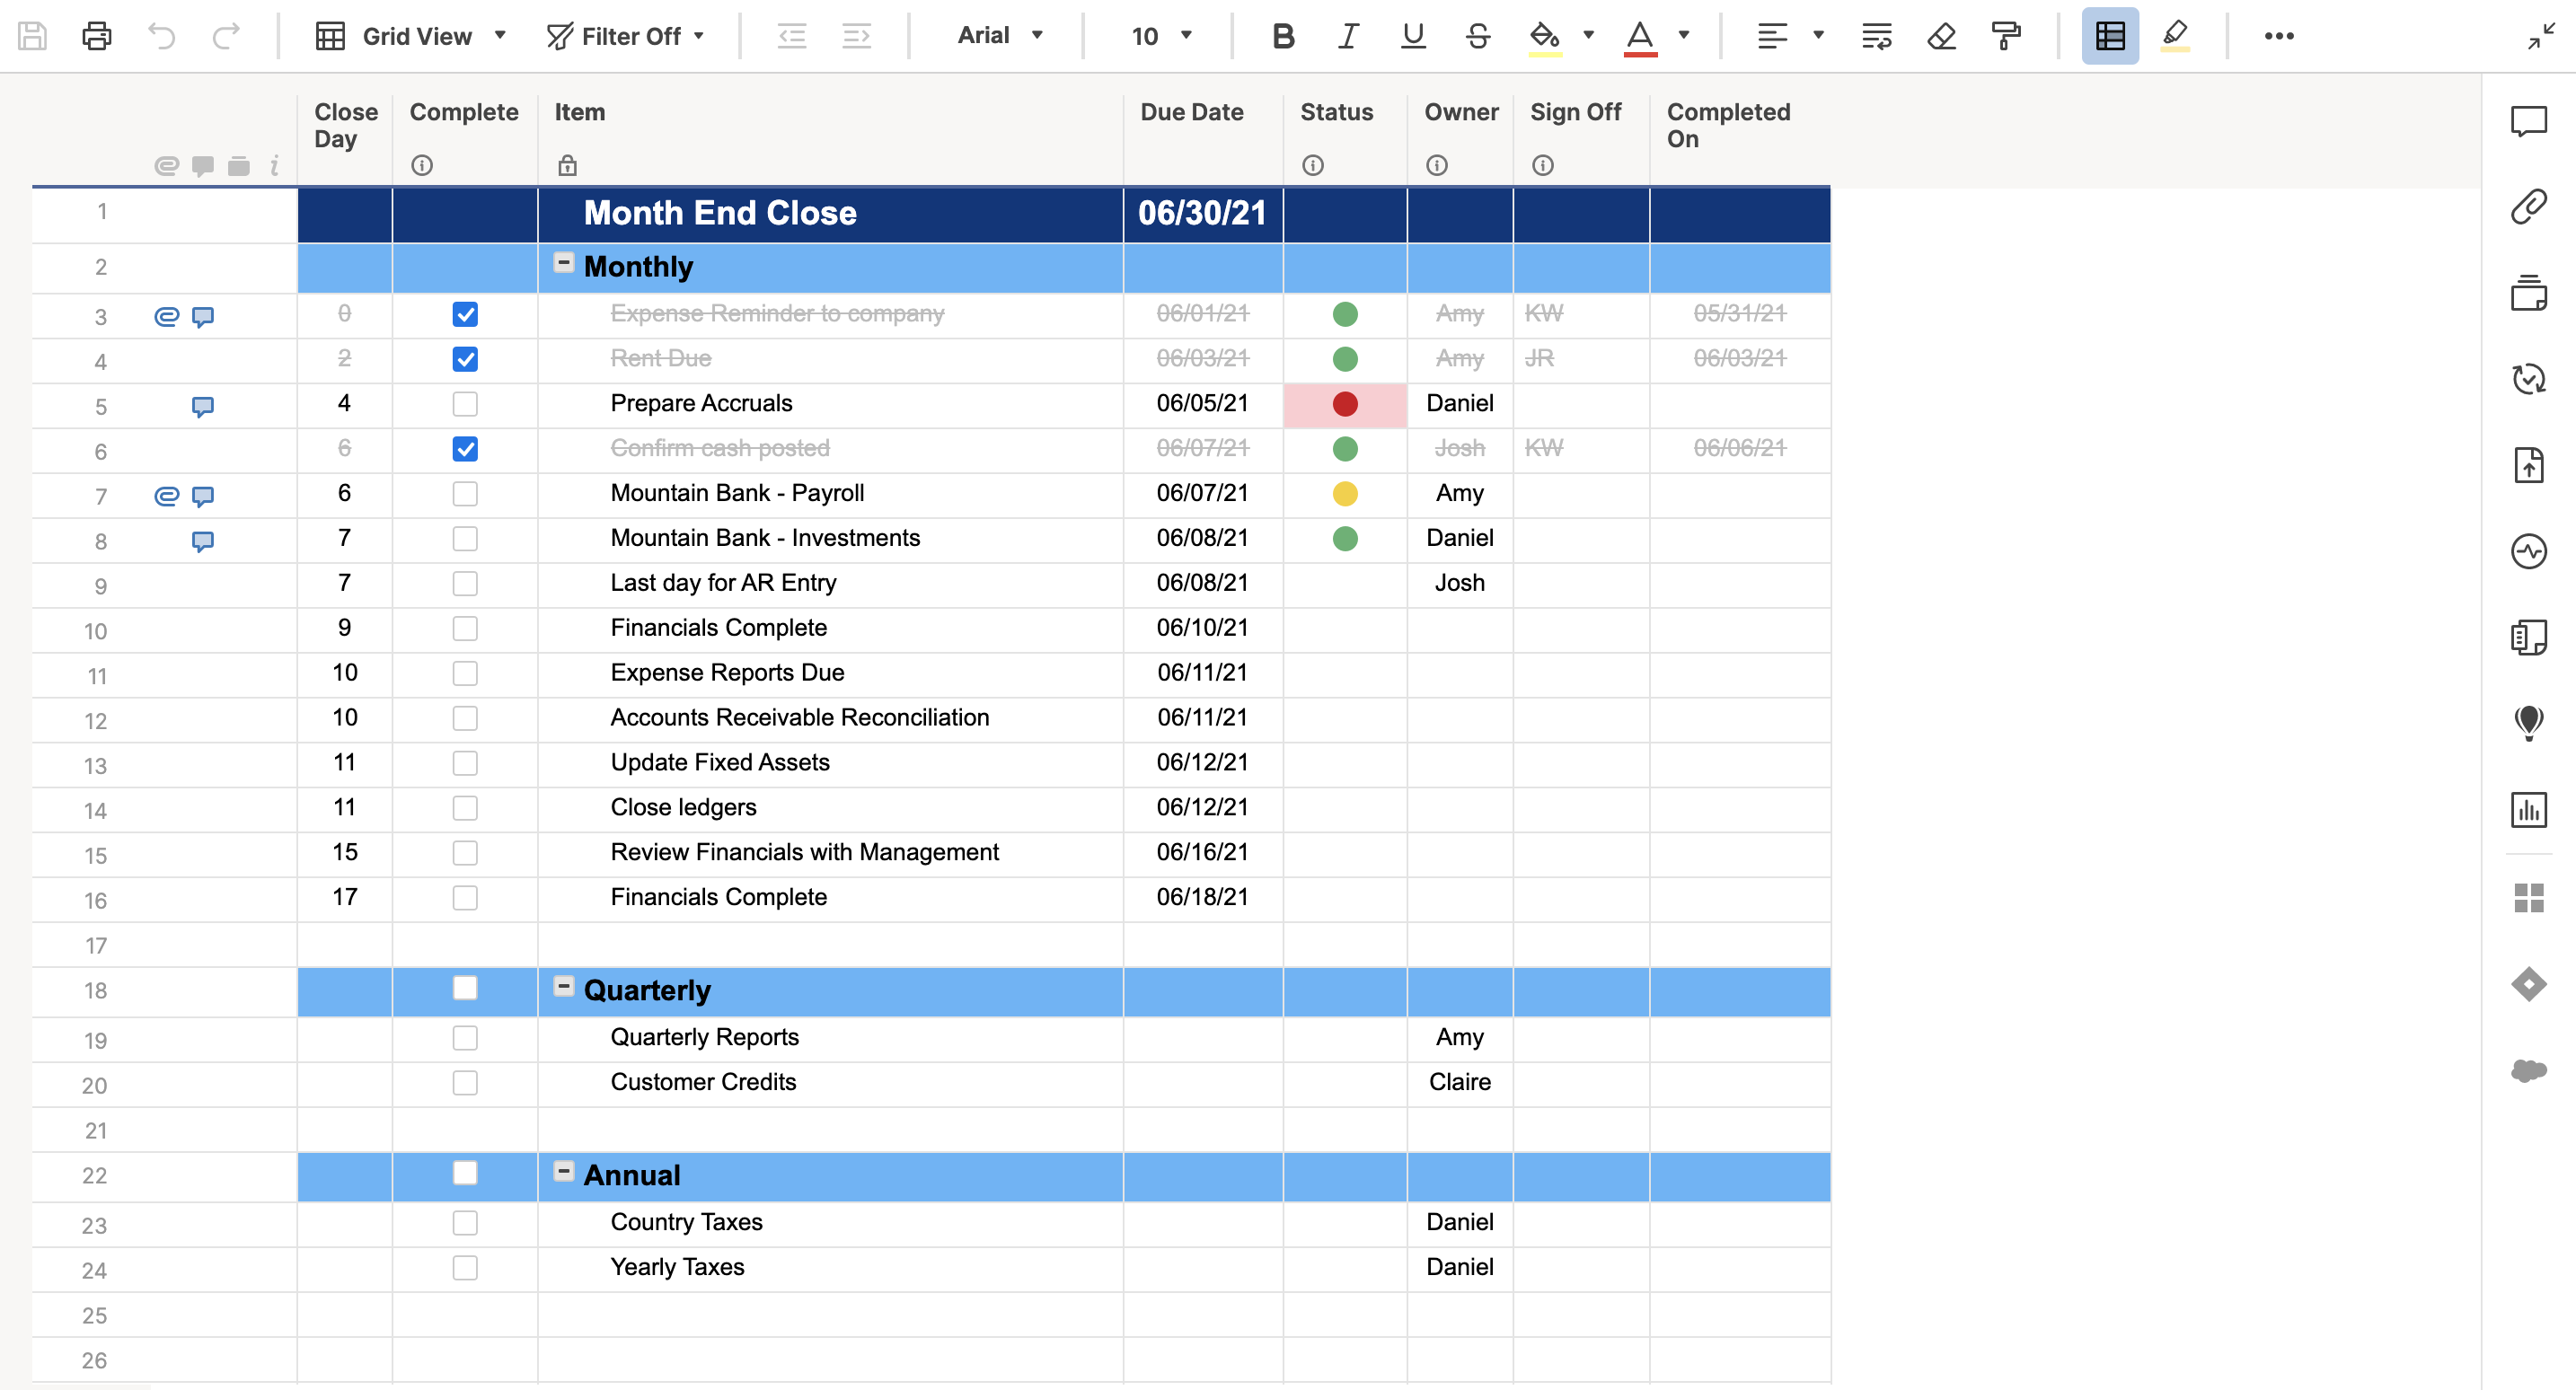Click the Due Date column header
Screen dimensions: 2576x1390
[x=1192, y=112]
